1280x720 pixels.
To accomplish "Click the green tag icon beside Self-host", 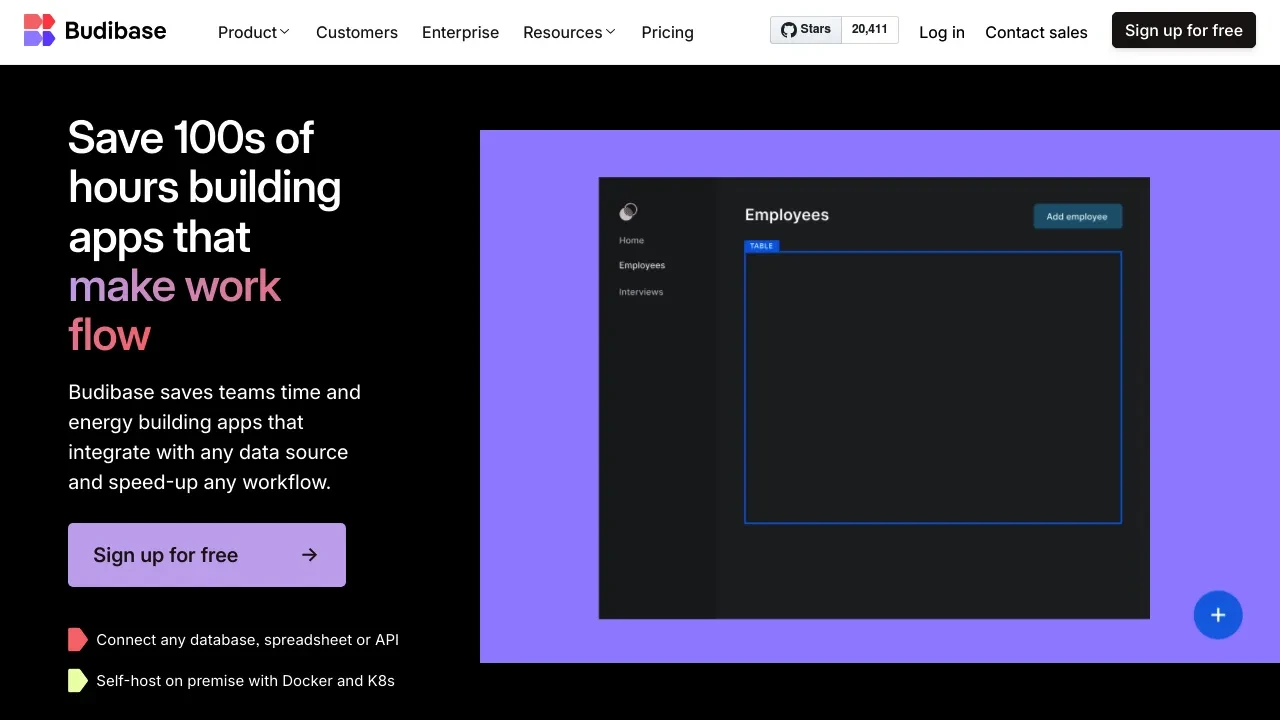I will pyautogui.click(x=78, y=680).
